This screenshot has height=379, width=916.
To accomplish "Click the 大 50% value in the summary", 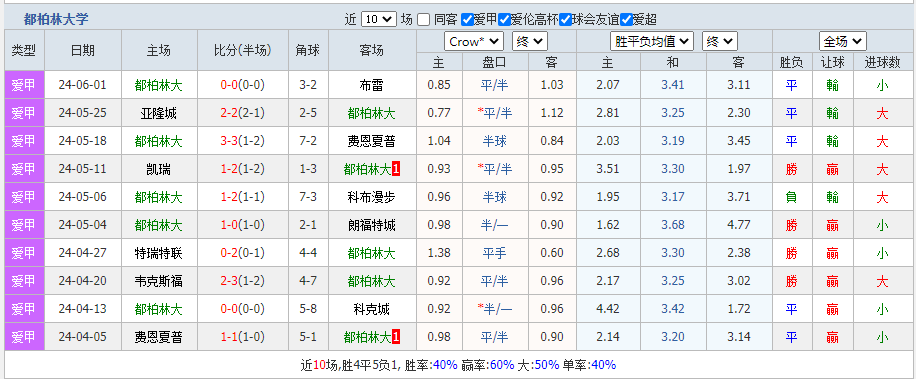I will coord(547,365).
